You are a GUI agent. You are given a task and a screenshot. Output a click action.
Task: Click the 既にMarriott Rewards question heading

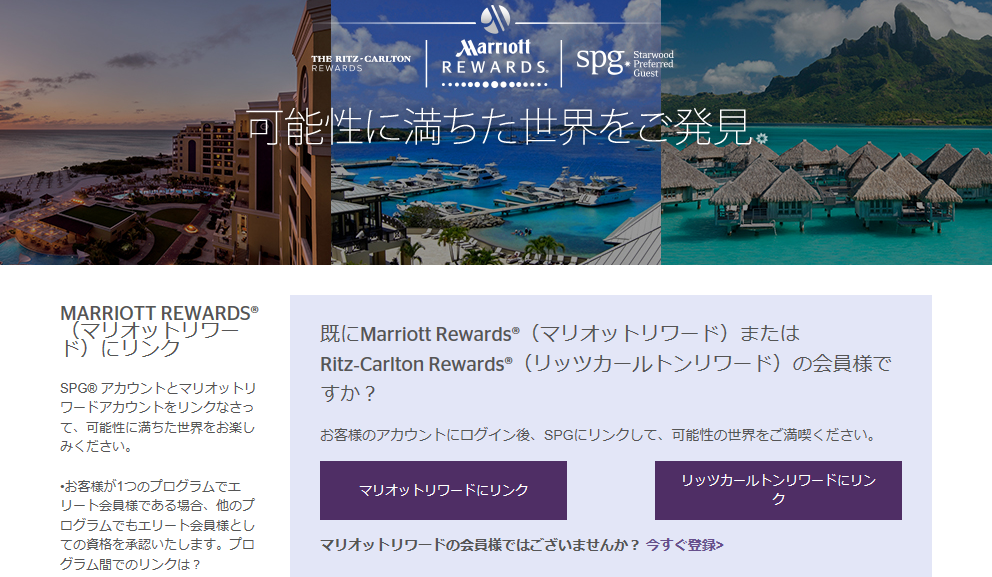605,363
